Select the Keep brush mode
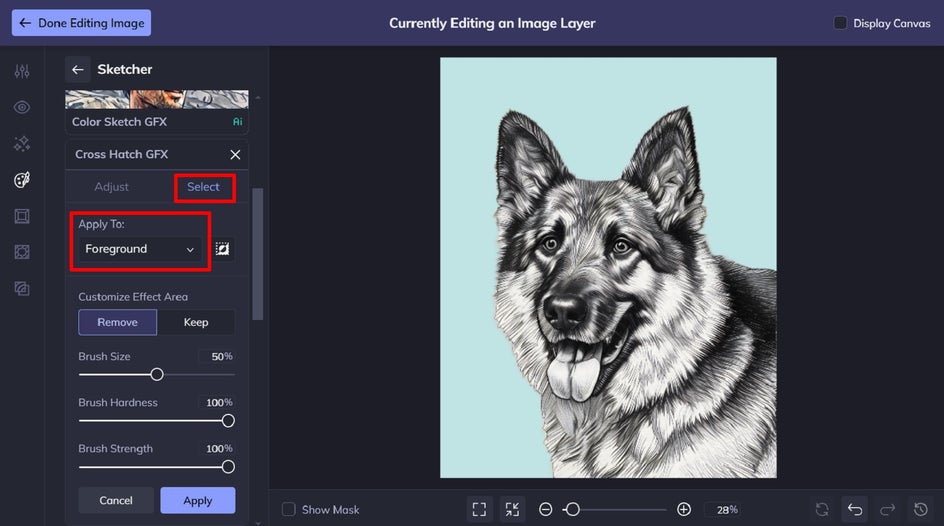Viewport: 944px width, 526px height. click(196, 323)
